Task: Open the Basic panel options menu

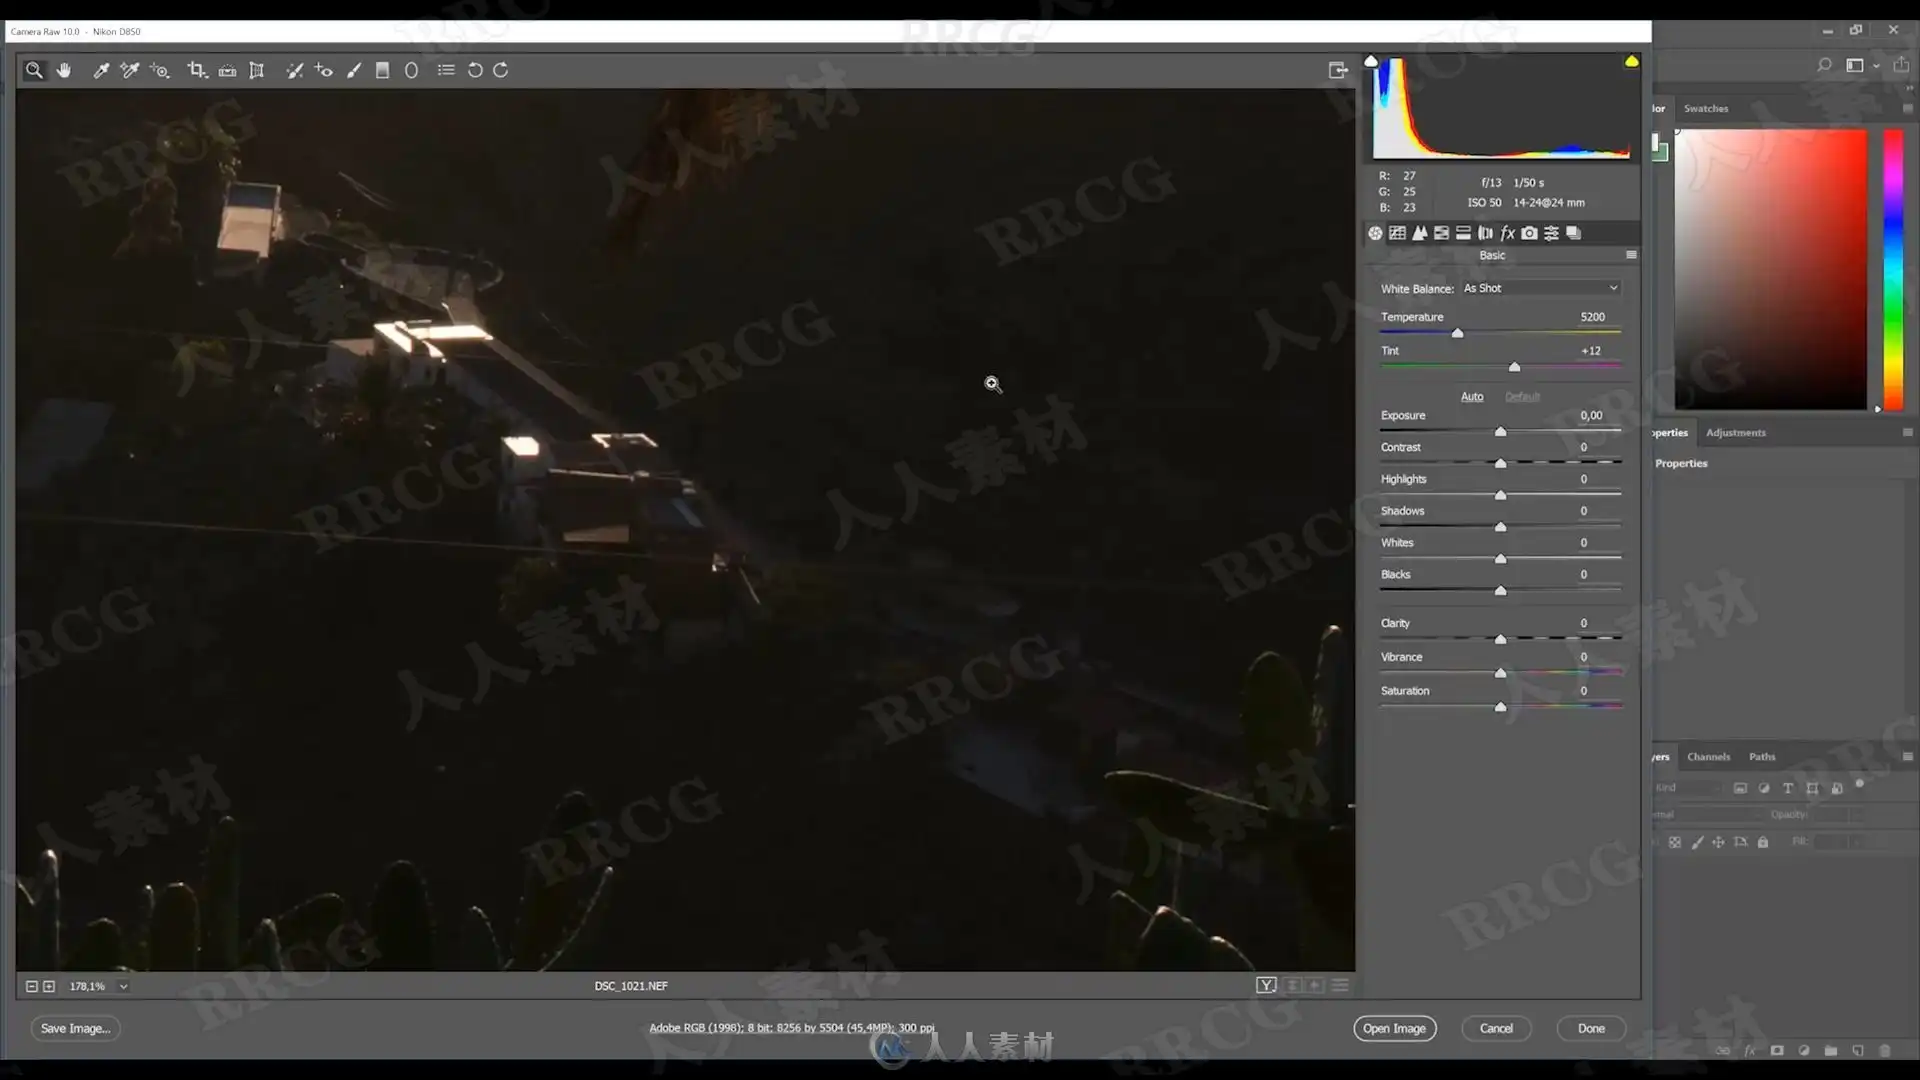Action: pyautogui.click(x=1631, y=255)
